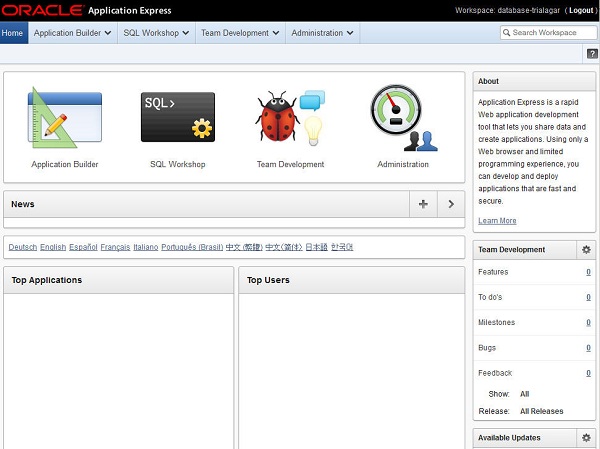The height and width of the screenshot is (449, 600).
Task: Click the Oracle Application Express logo
Action: [x=86, y=10]
